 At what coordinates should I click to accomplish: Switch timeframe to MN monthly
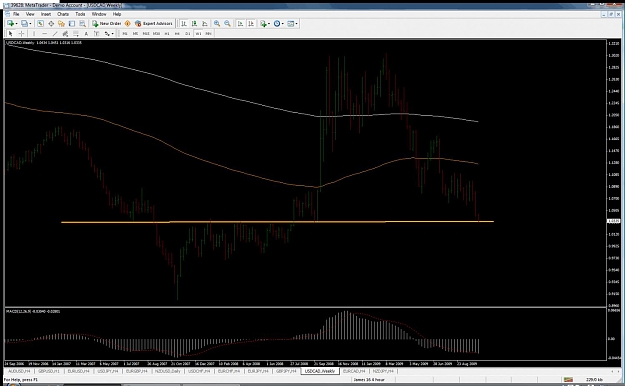click(208, 33)
